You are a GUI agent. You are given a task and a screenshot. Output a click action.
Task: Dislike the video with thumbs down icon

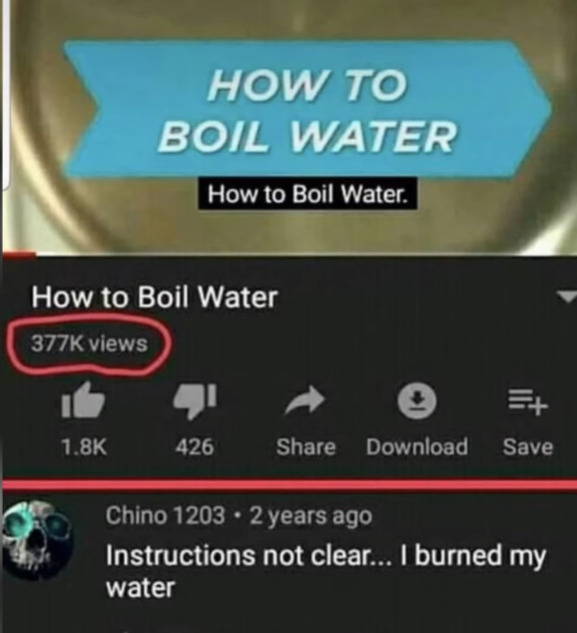(195, 400)
